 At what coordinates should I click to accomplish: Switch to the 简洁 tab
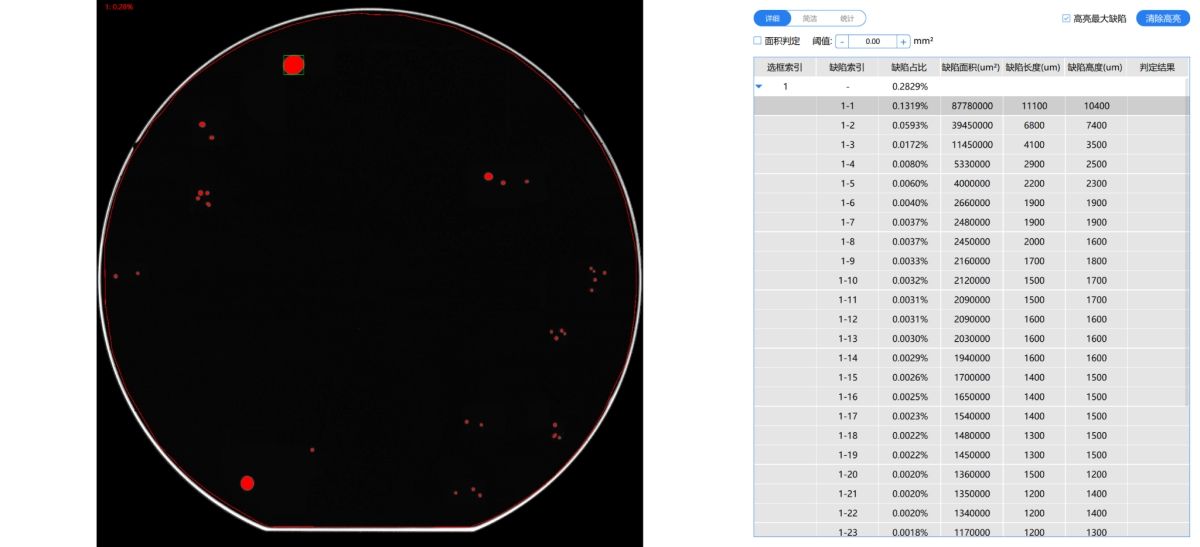(809, 18)
